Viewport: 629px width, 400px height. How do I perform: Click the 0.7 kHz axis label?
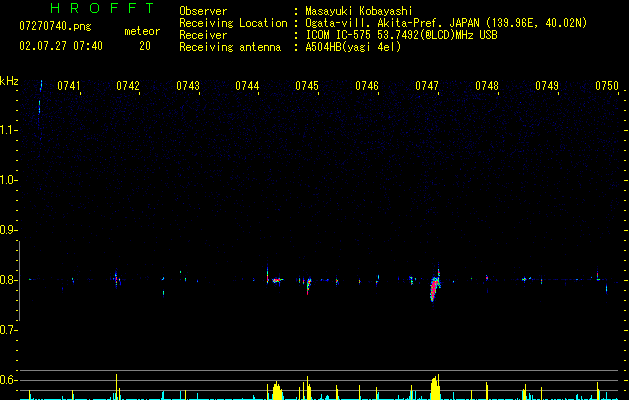click(8, 330)
